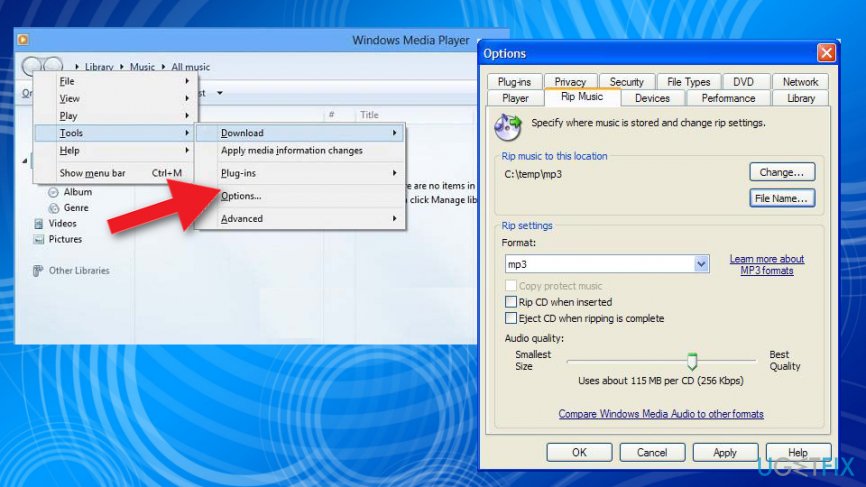Click the All music breadcrumb
The width and height of the screenshot is (866, 487).
click(x=190, y=67)
